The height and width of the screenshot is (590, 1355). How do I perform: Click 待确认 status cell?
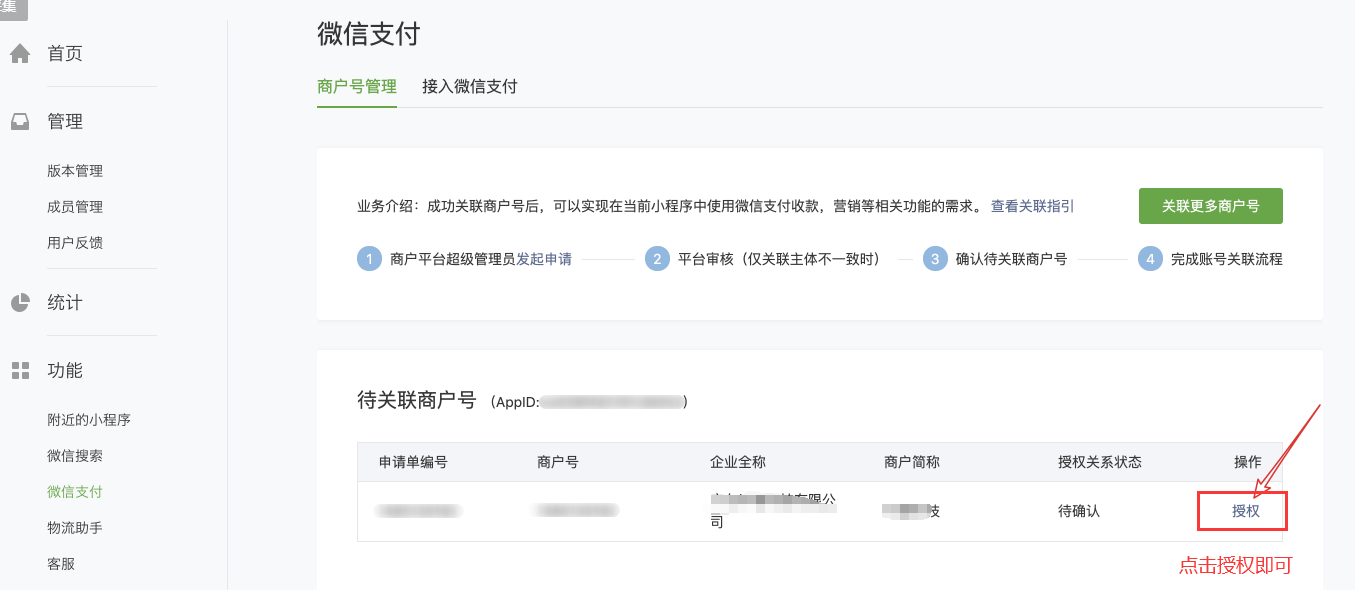(x=1079, y=511)
